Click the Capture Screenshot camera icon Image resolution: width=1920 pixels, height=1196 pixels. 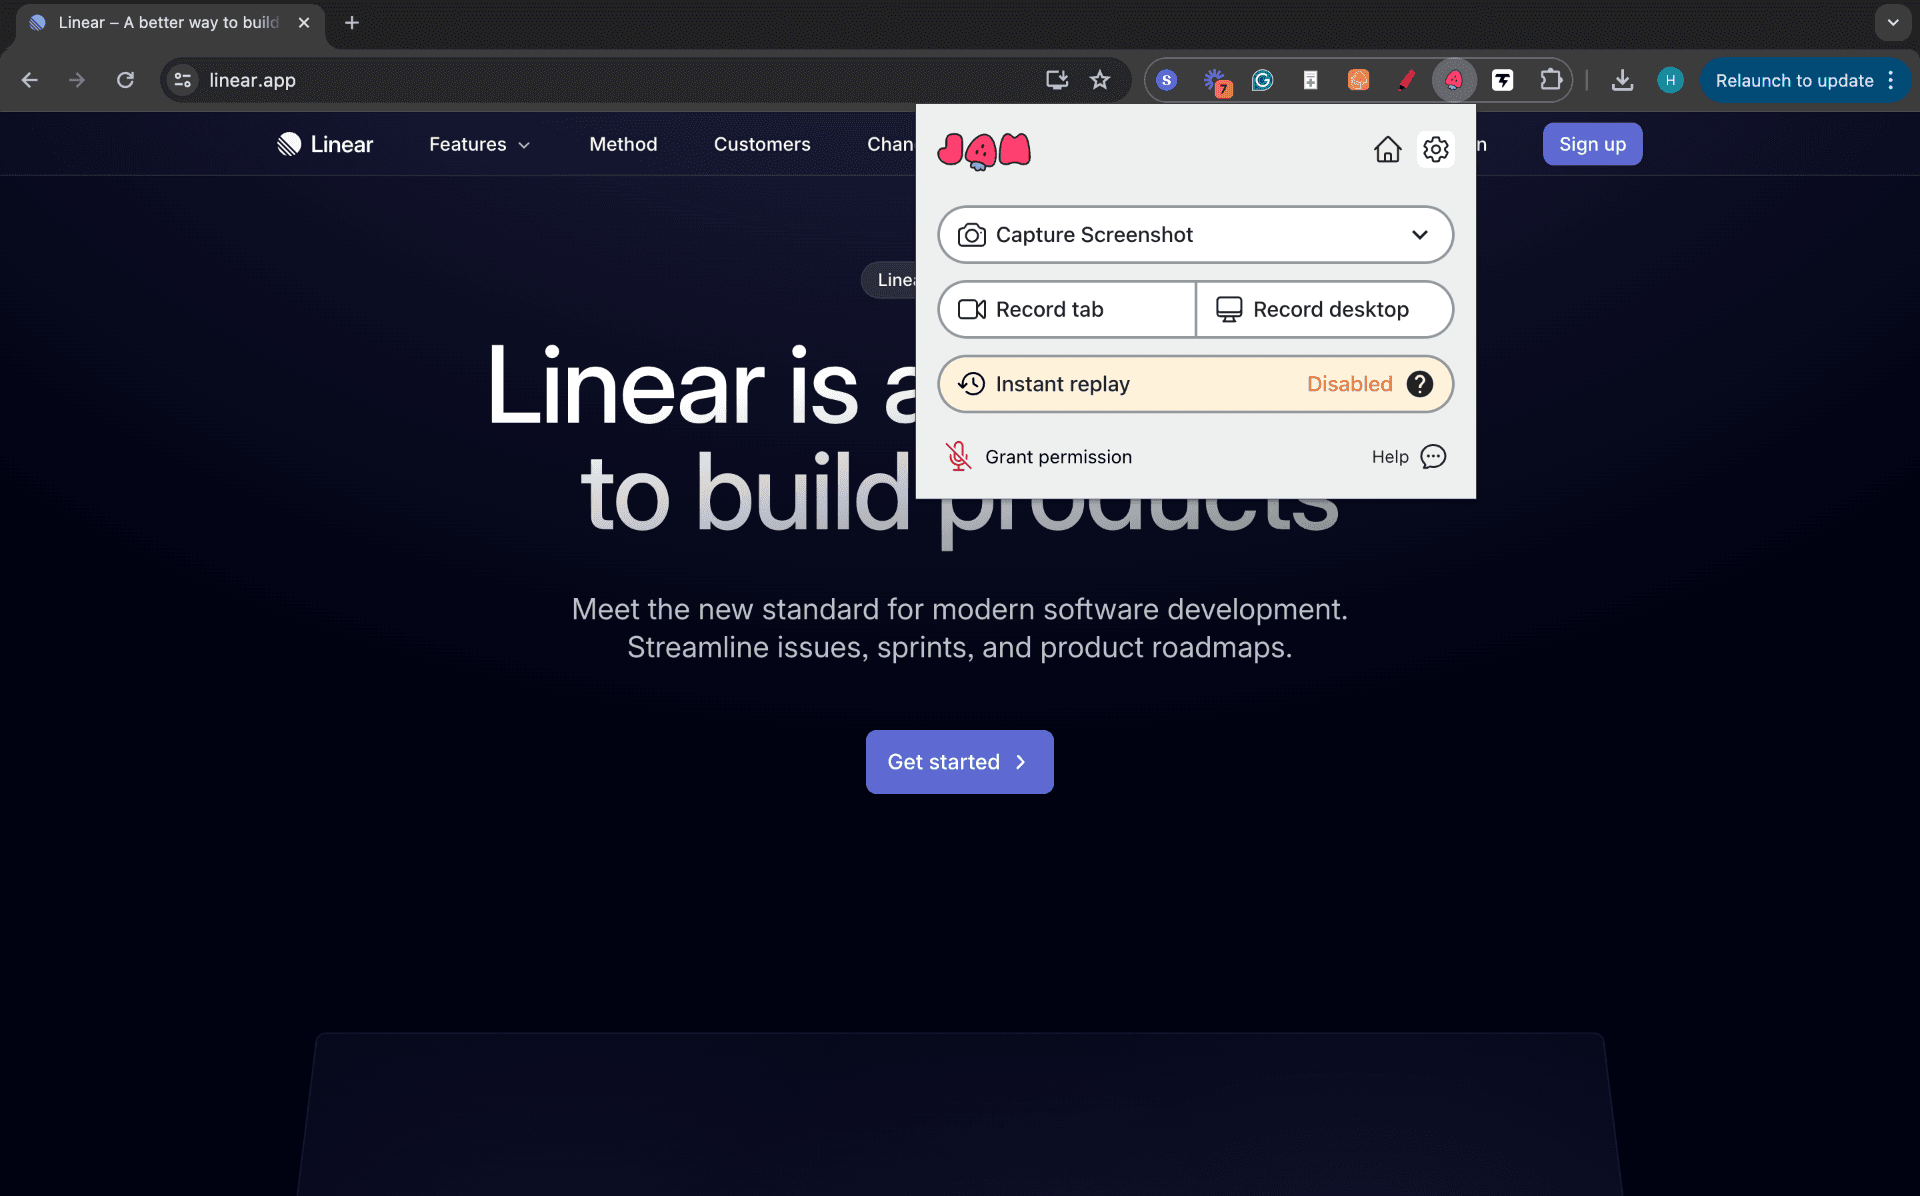point(971,235)
